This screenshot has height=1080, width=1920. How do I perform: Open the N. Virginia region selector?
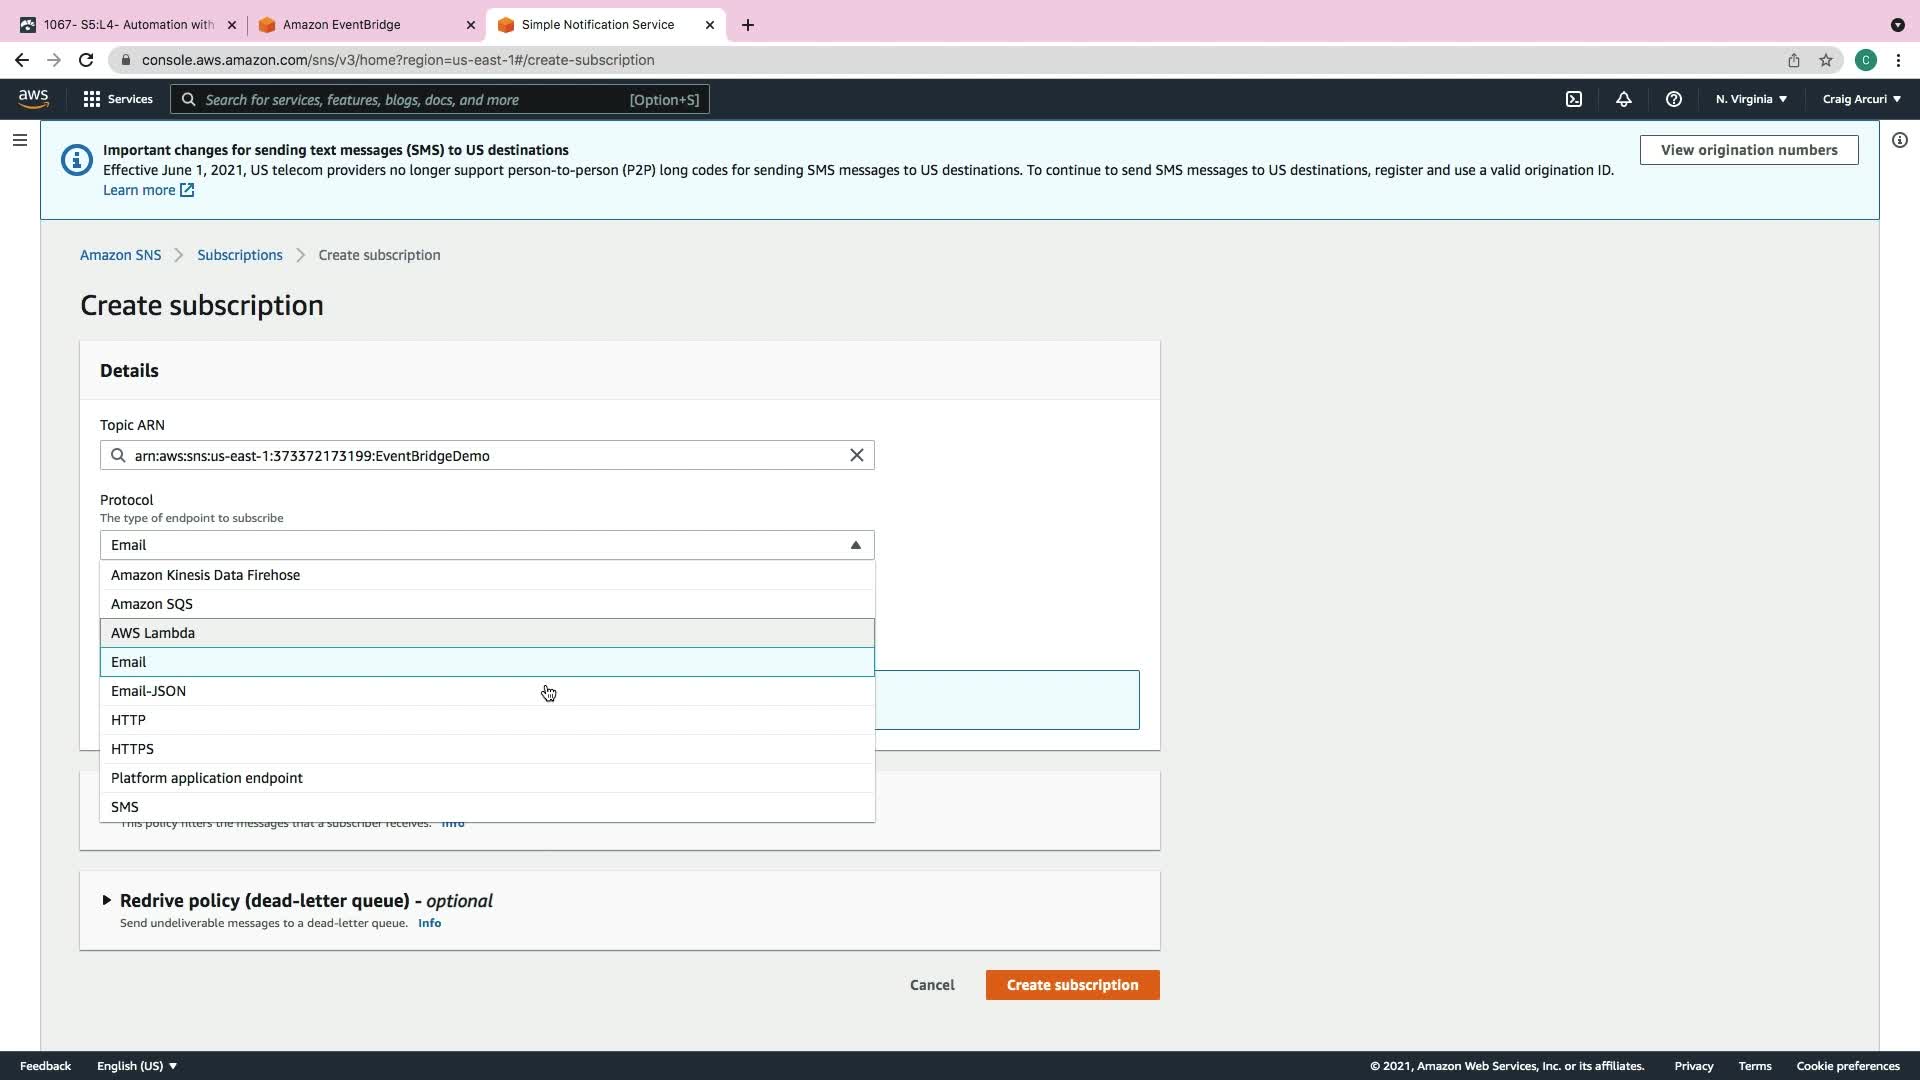1751,99
